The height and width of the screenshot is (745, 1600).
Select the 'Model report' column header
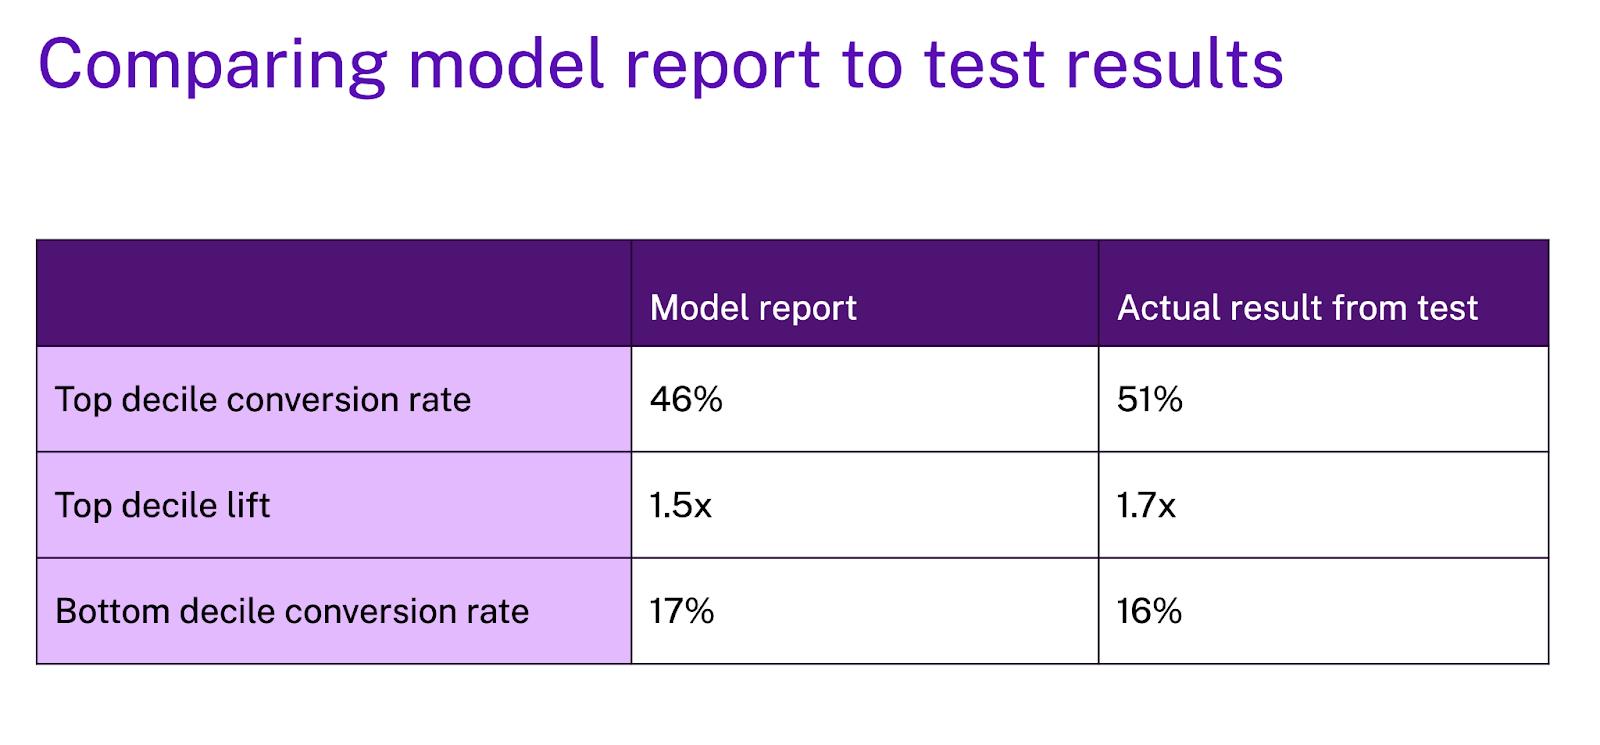pos(753,308)
